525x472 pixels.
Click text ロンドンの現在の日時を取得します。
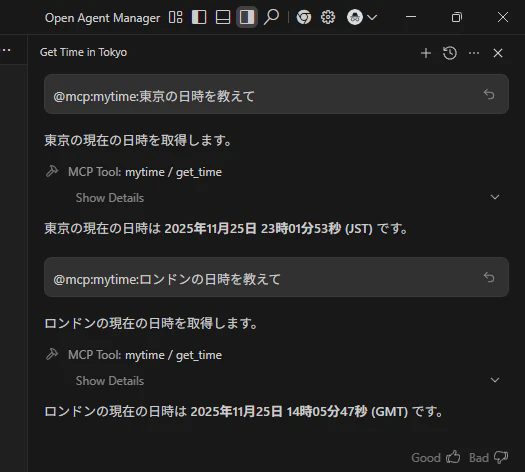point(151,323)
